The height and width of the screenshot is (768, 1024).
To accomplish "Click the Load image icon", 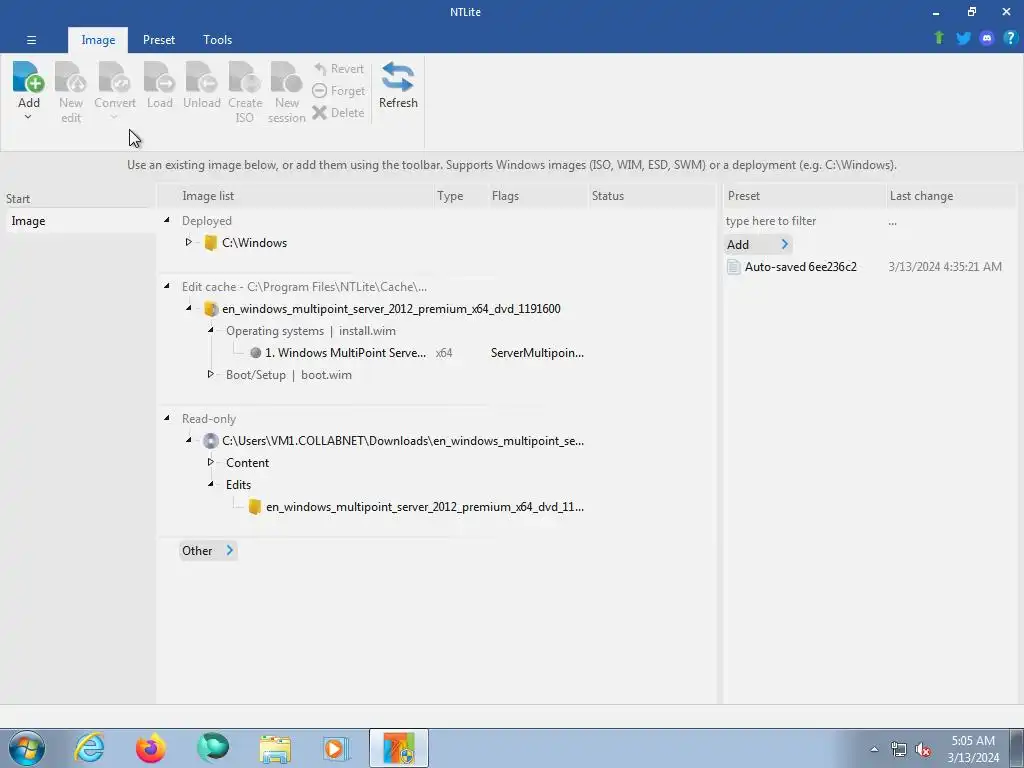I will 159,77.
